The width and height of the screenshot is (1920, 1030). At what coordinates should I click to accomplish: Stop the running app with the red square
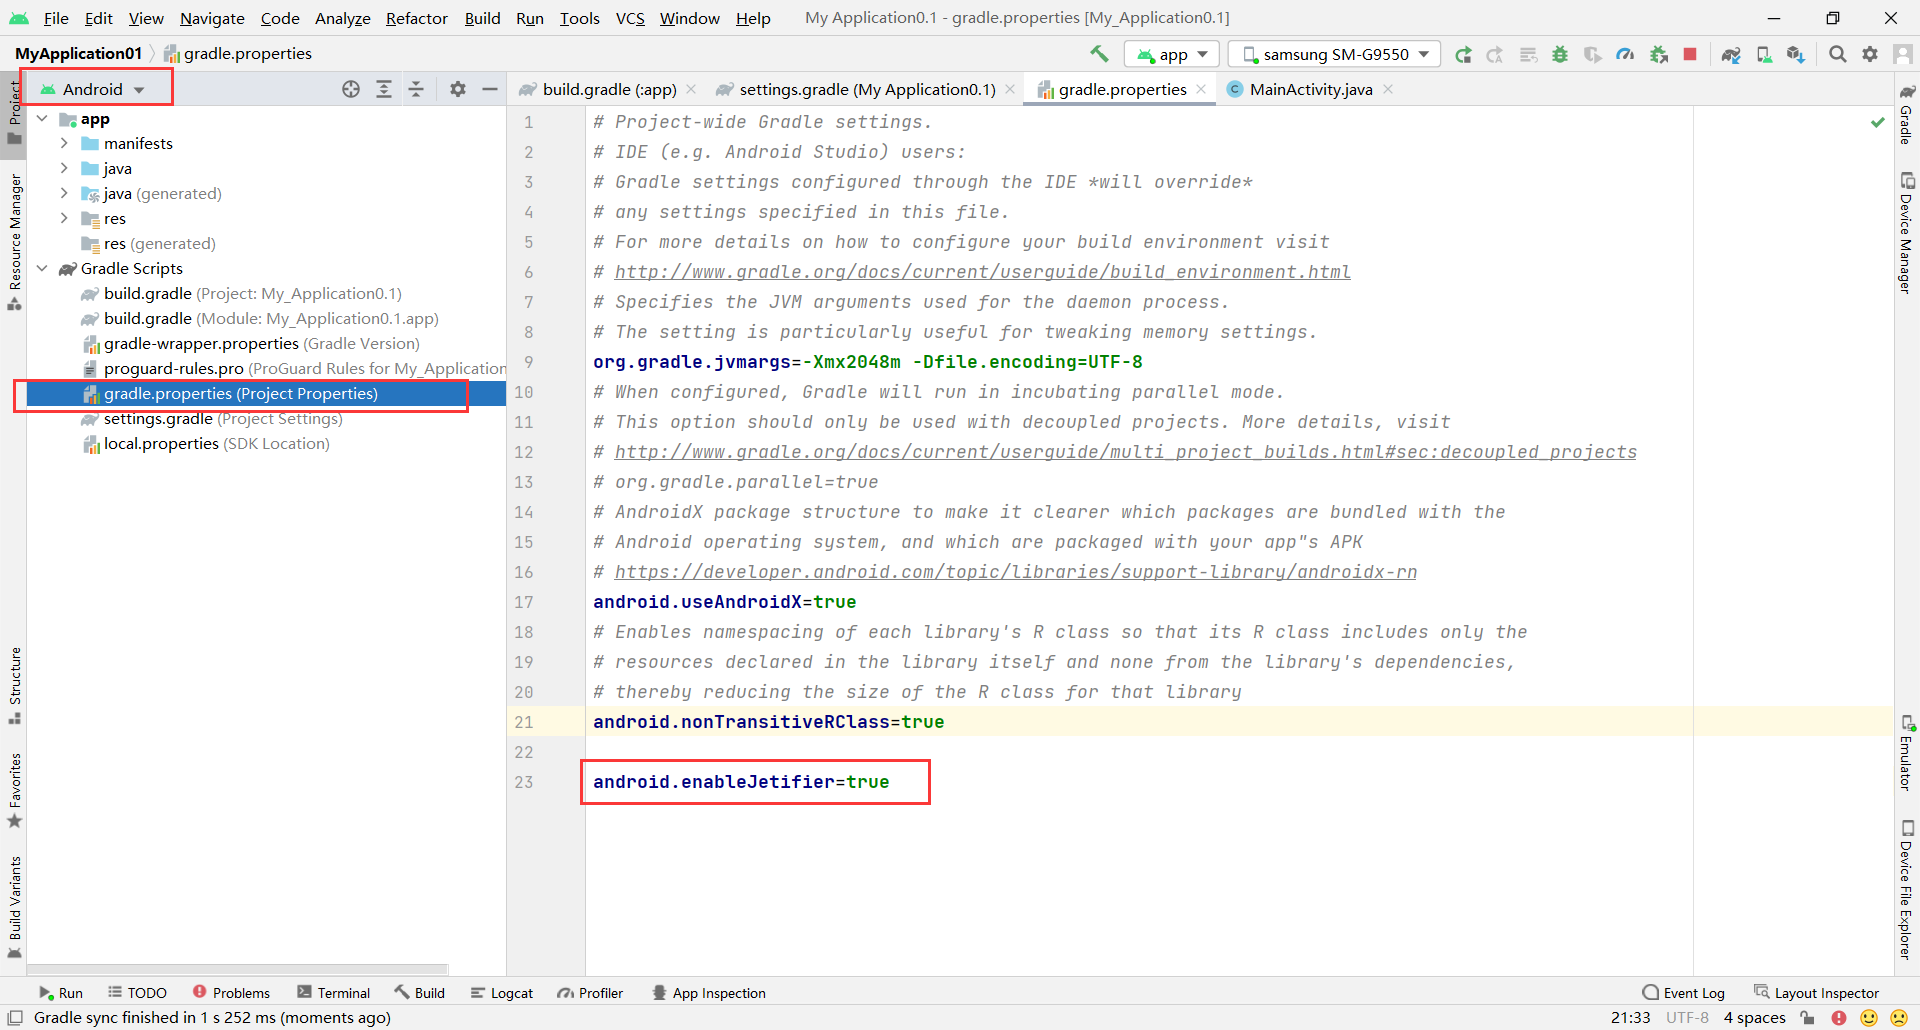coord(1690,54)
